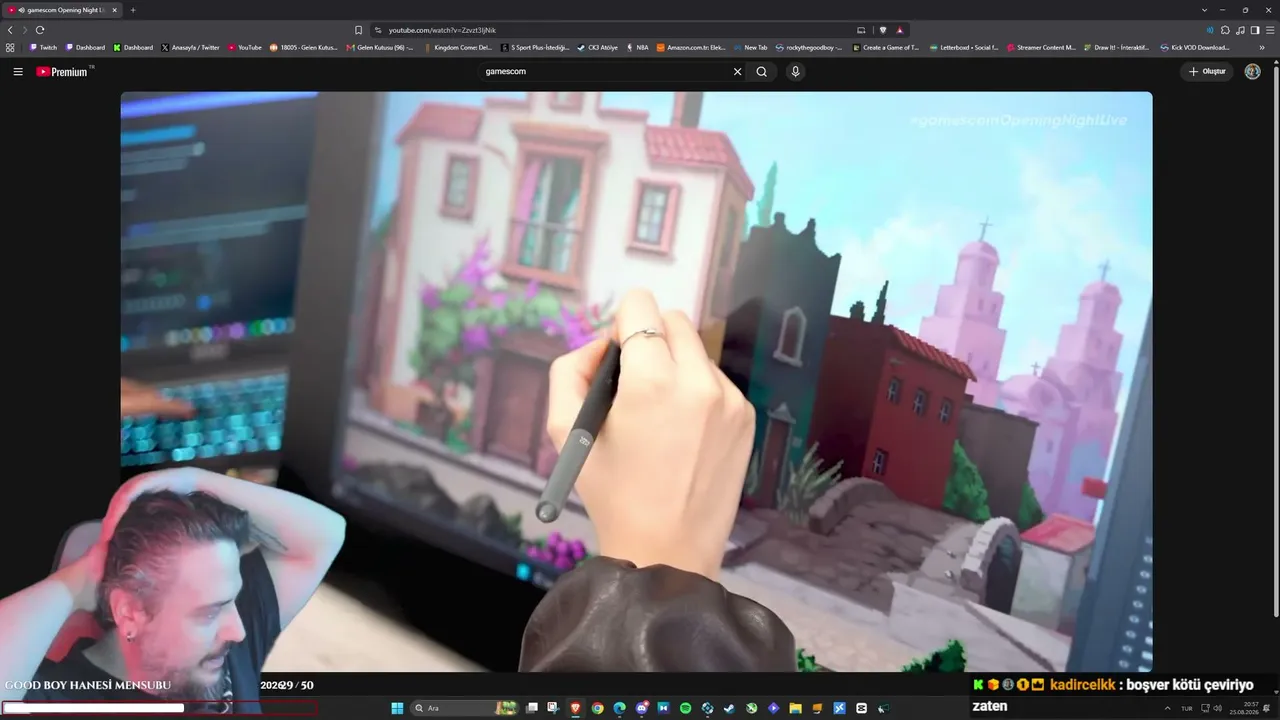1280x720 pixels.
Task: Reload the current YouTube page
Action: point(40,30)
